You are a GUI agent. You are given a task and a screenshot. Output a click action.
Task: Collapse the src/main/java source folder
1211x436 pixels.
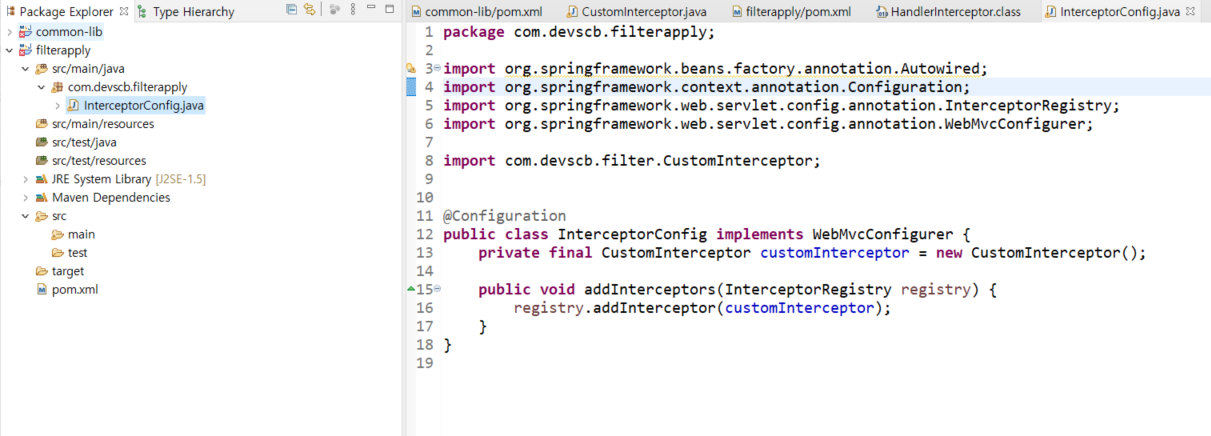[x=25, y=69]
